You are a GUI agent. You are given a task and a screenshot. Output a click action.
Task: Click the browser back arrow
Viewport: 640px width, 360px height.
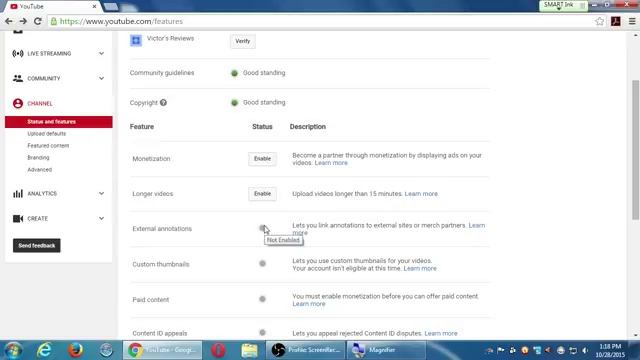[x=9, y=21]
